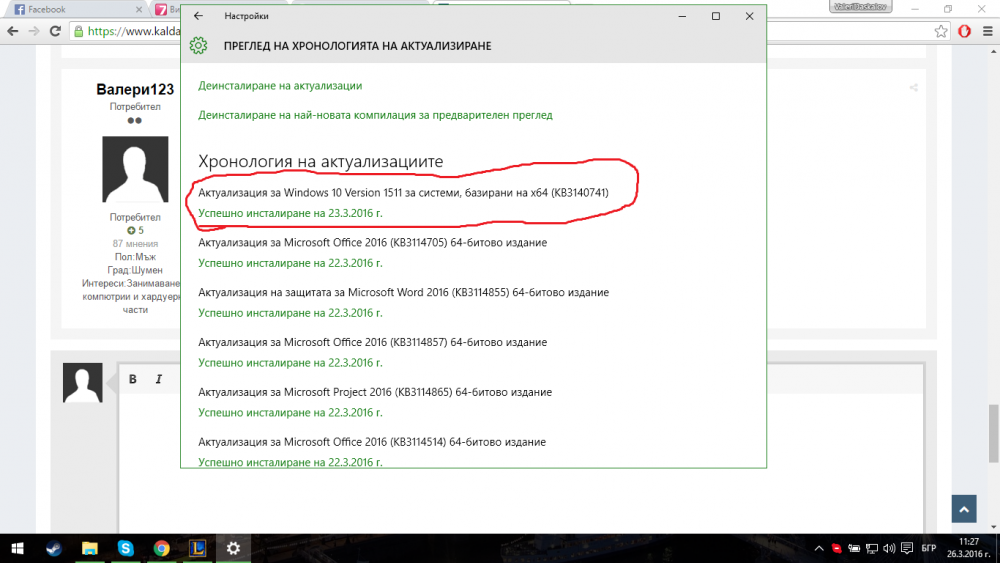Open the League of Legends taskbar icon
This screenshot has height=563, width=1000.
[198, 548]
